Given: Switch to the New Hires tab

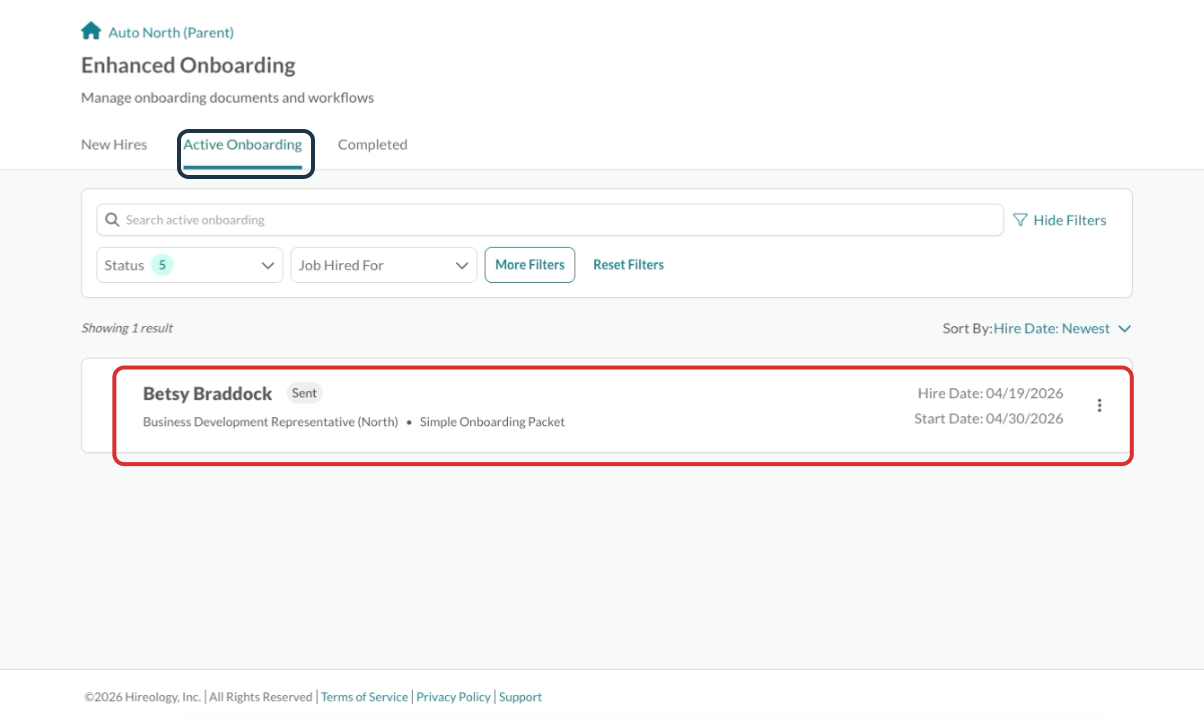Looking at the screenshot, I should 114,144.
